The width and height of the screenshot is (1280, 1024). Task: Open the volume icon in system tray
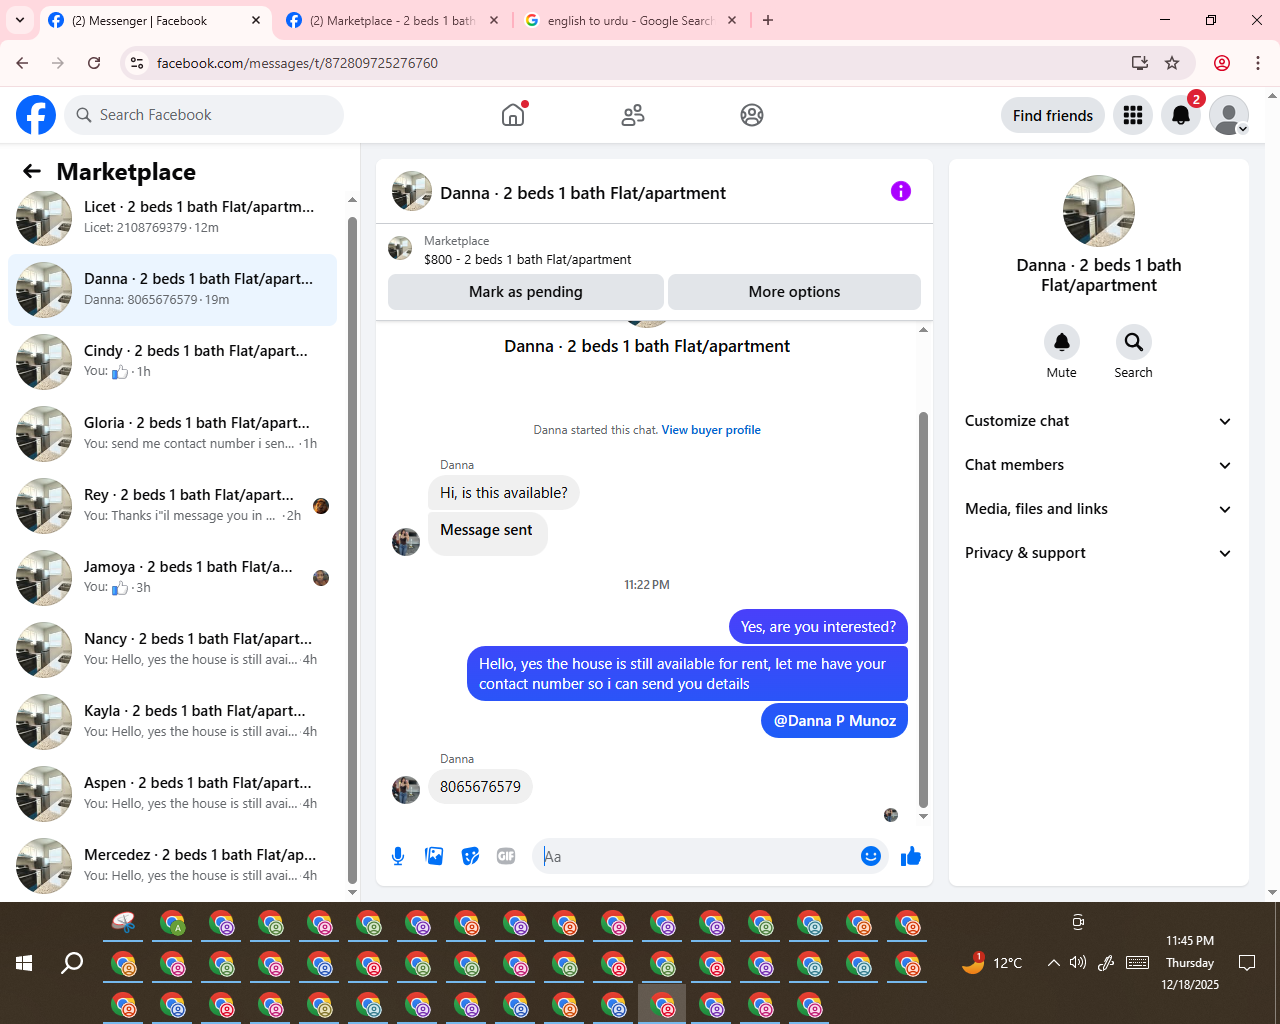[1077, 963]
